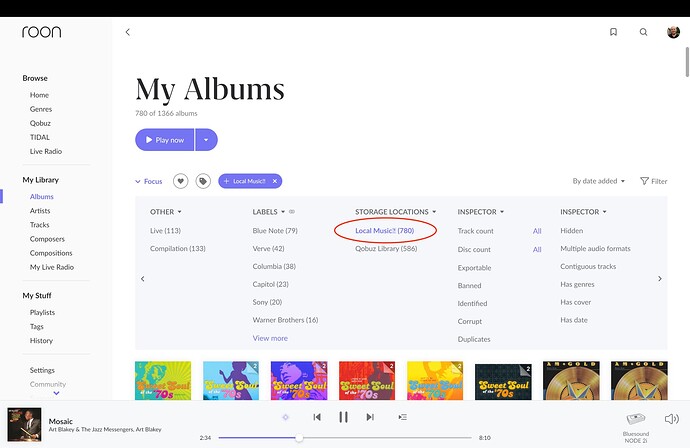The width and height of the screenshot is (690, 448).
Task: Open Qobuz in sidebar
Action: (40, 123)
